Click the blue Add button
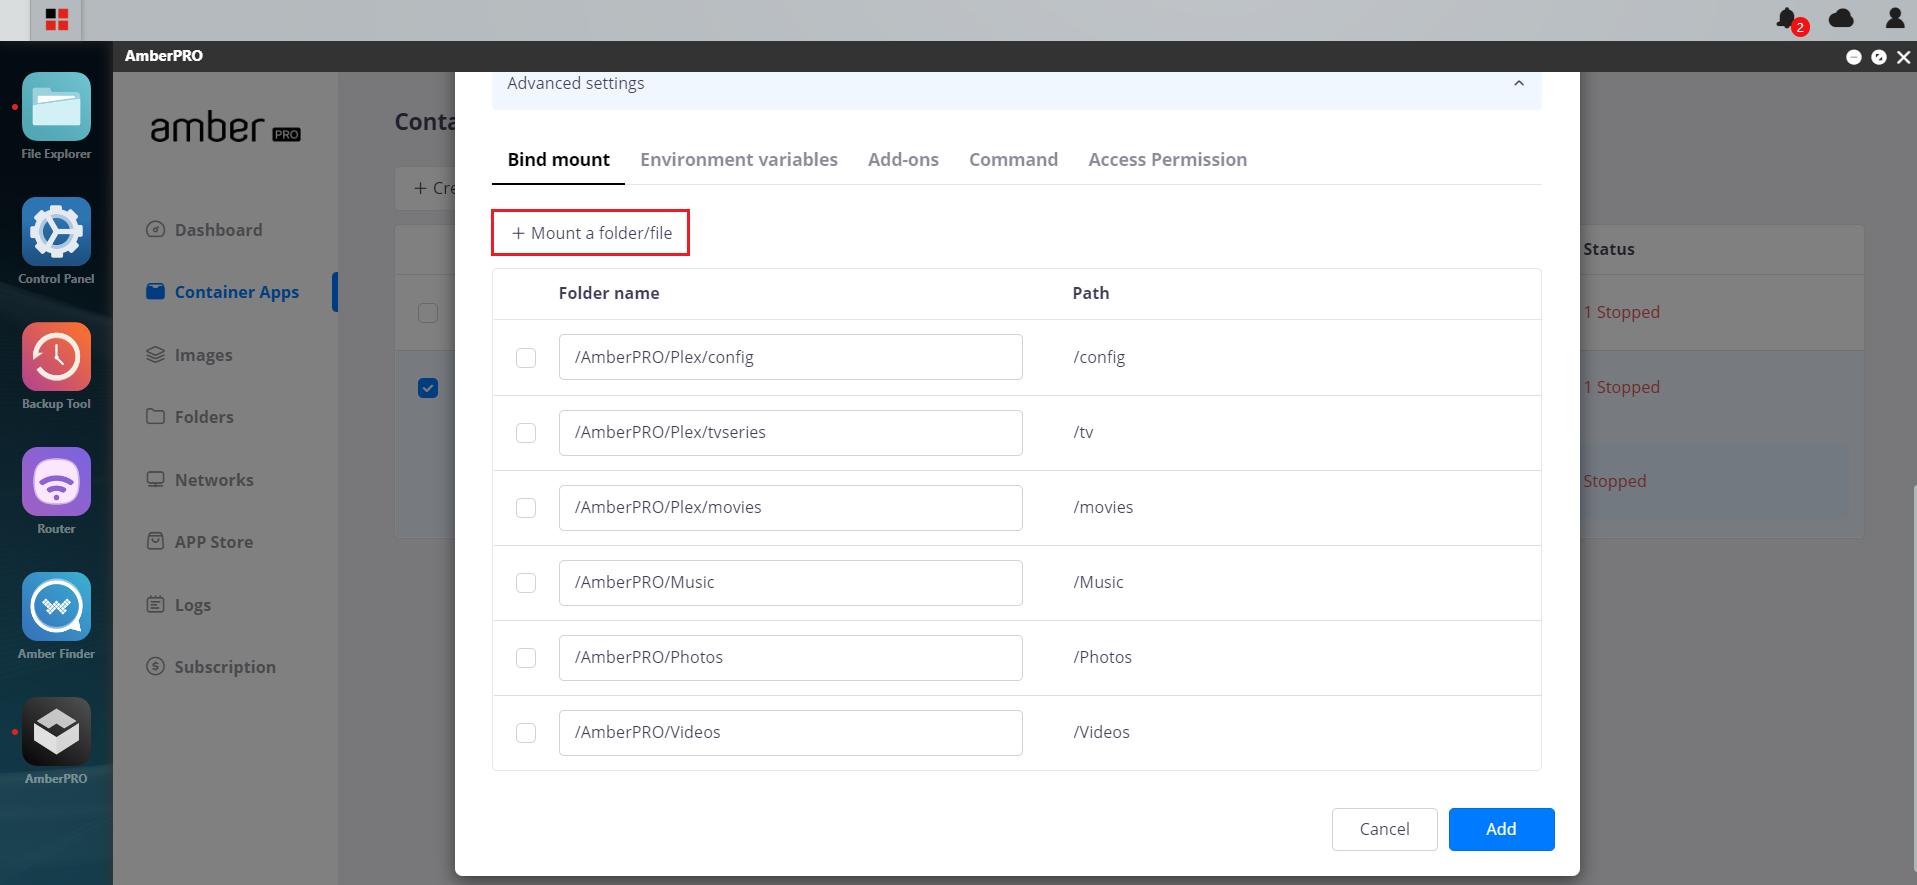Viewport: 1917px width, 885px height. pyautogui.click(x=1501, y=829)
